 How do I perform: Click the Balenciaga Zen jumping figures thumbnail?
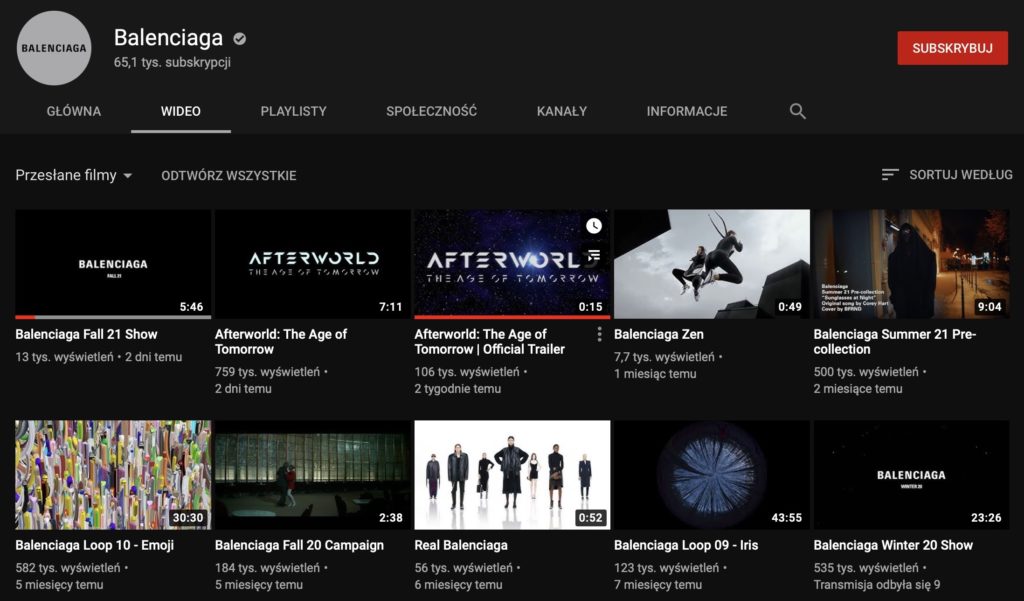pyautogui.click(x=712, y=264)
